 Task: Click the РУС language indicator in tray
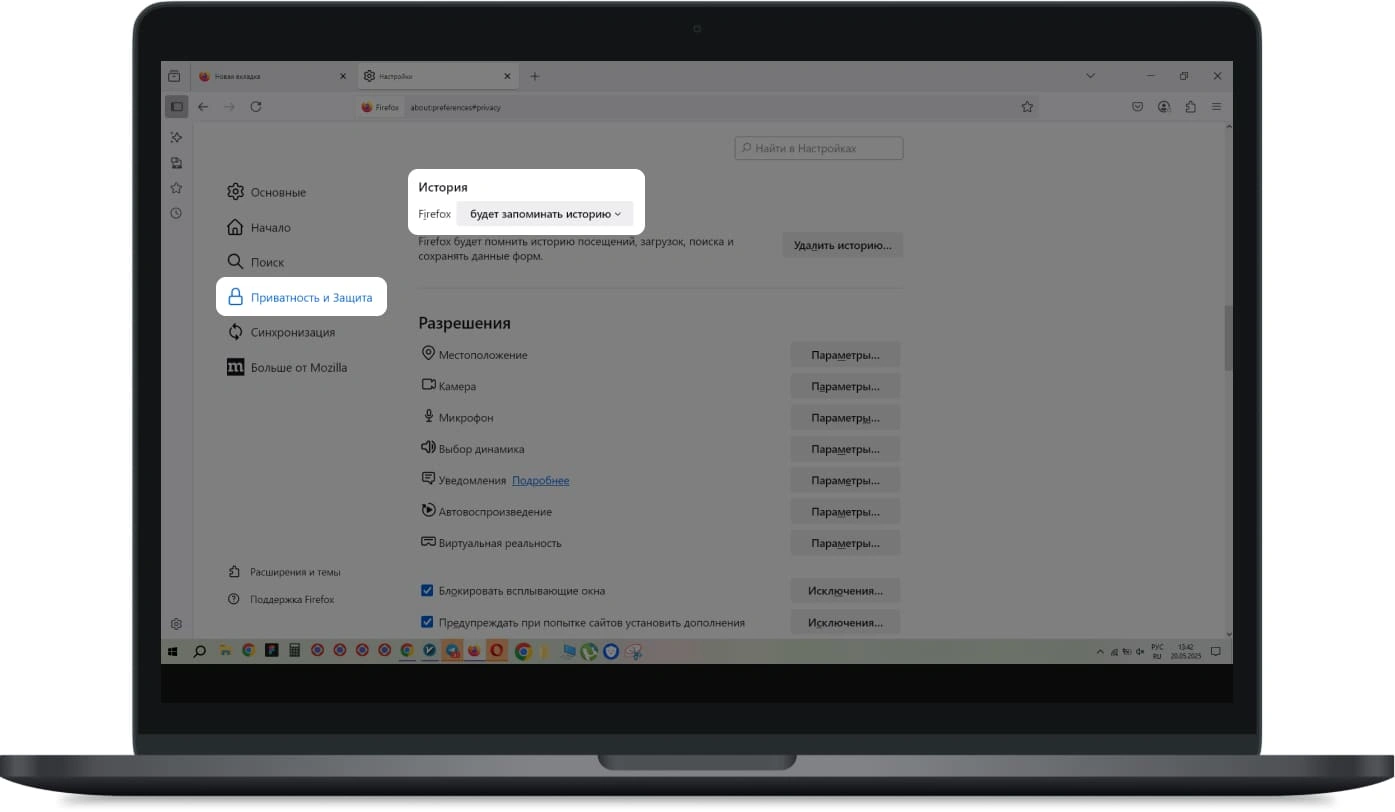click(x=1157, y=651)
